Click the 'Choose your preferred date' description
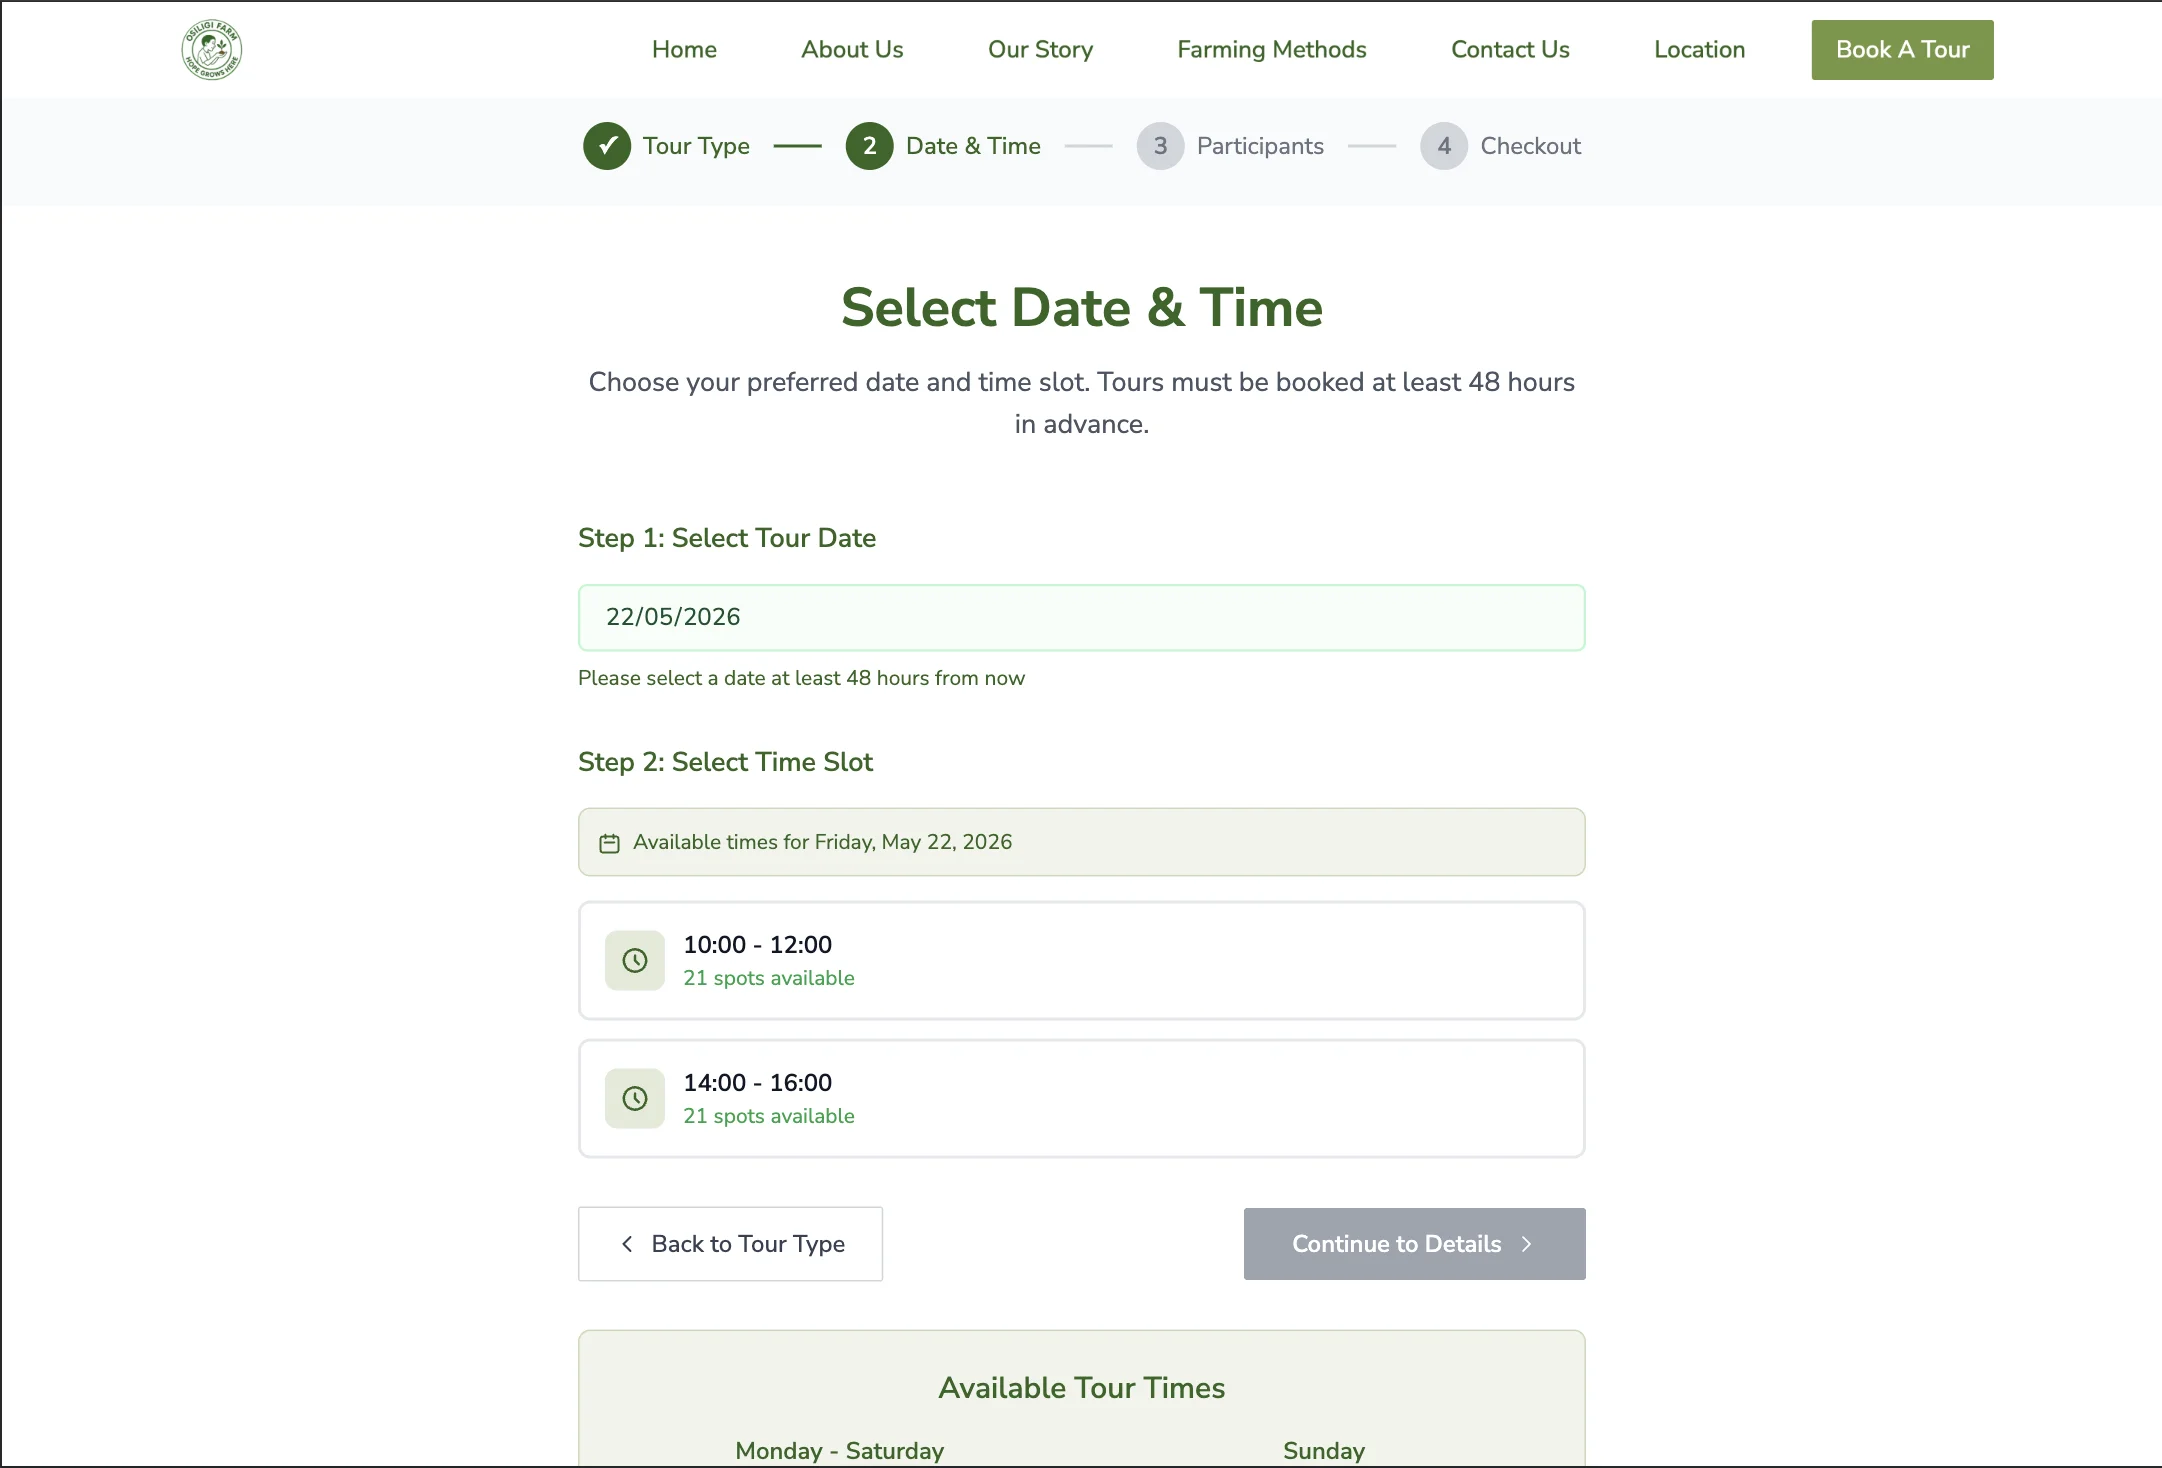The width and height of the screenshot is (2162, 1468). [x=1082, y=403]
